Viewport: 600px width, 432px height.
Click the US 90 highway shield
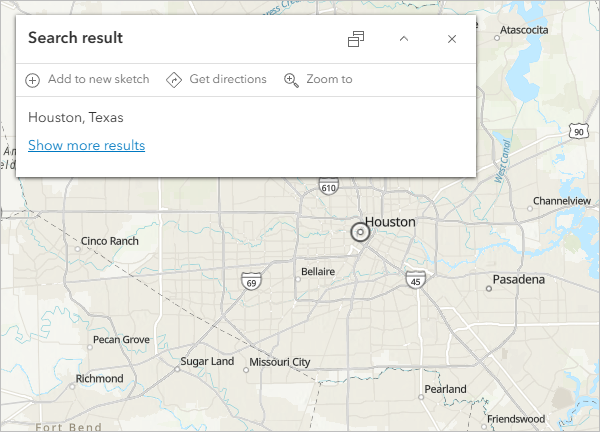(x=579, y=132)
